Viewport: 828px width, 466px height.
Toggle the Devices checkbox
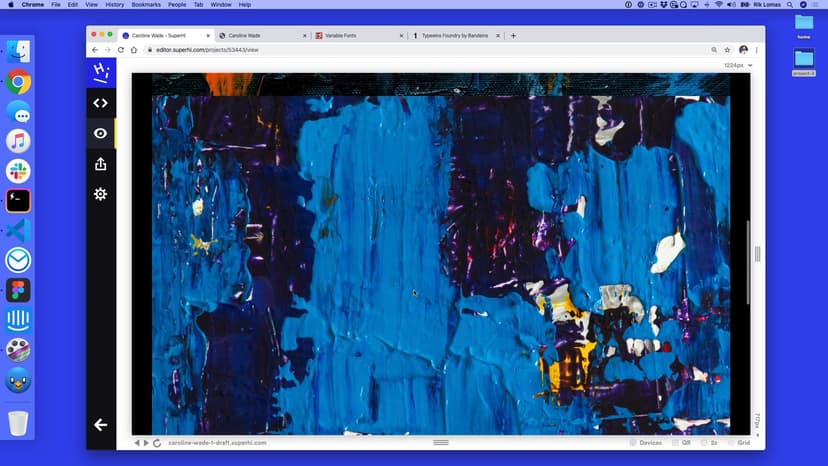point(635,442)
